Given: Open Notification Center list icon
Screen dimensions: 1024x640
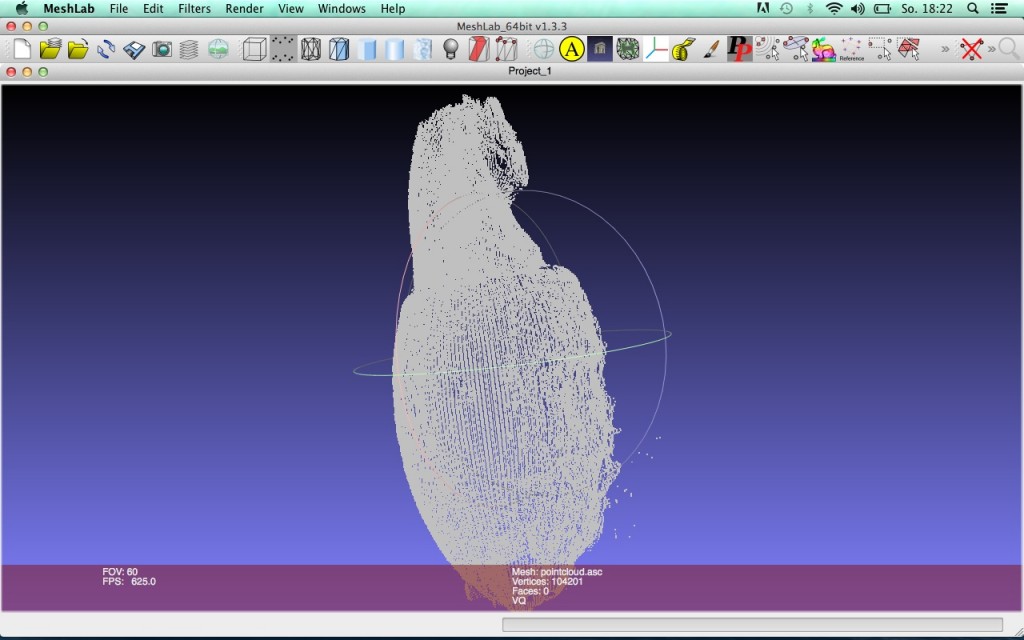Looking at the screenshot, I should pyautogui.click(x=999, y=8).
